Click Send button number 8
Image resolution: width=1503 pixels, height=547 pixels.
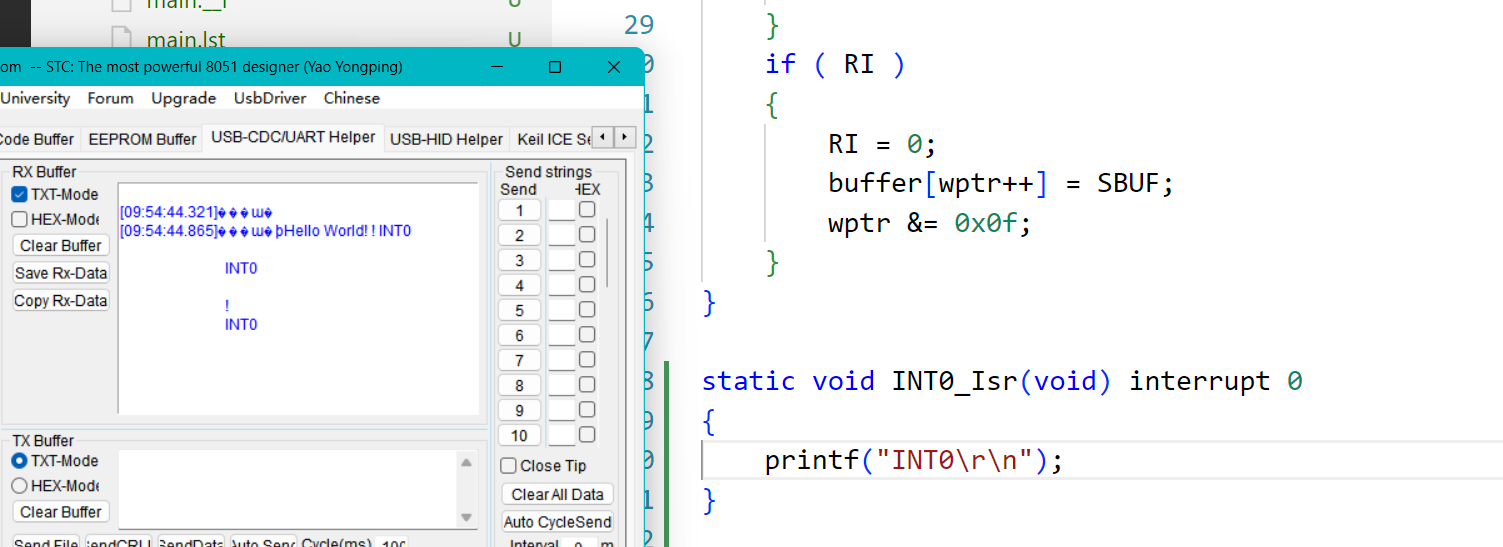pos(519,385)
